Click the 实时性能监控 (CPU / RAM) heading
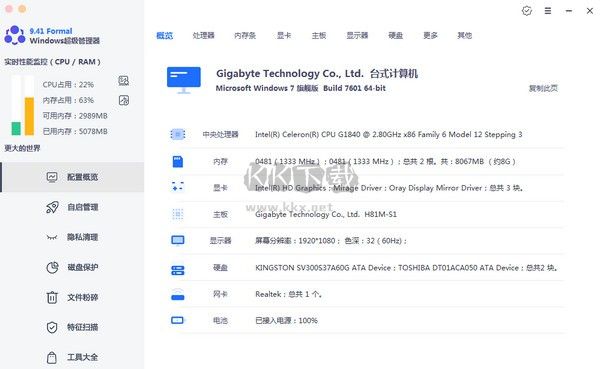This screenshot has height=369, width=600. [x=52, y=62]
